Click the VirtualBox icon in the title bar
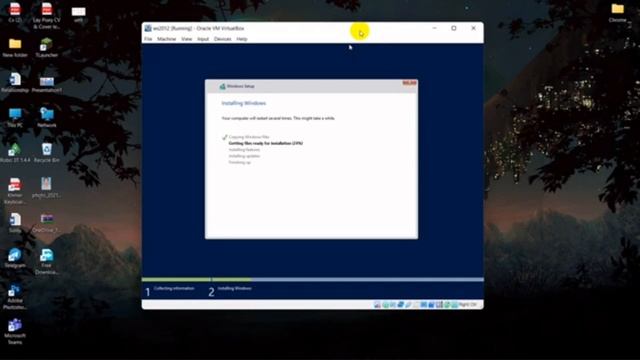Viewport: 640px width, 360px height. pyautogui.click(x=148, y=28)
